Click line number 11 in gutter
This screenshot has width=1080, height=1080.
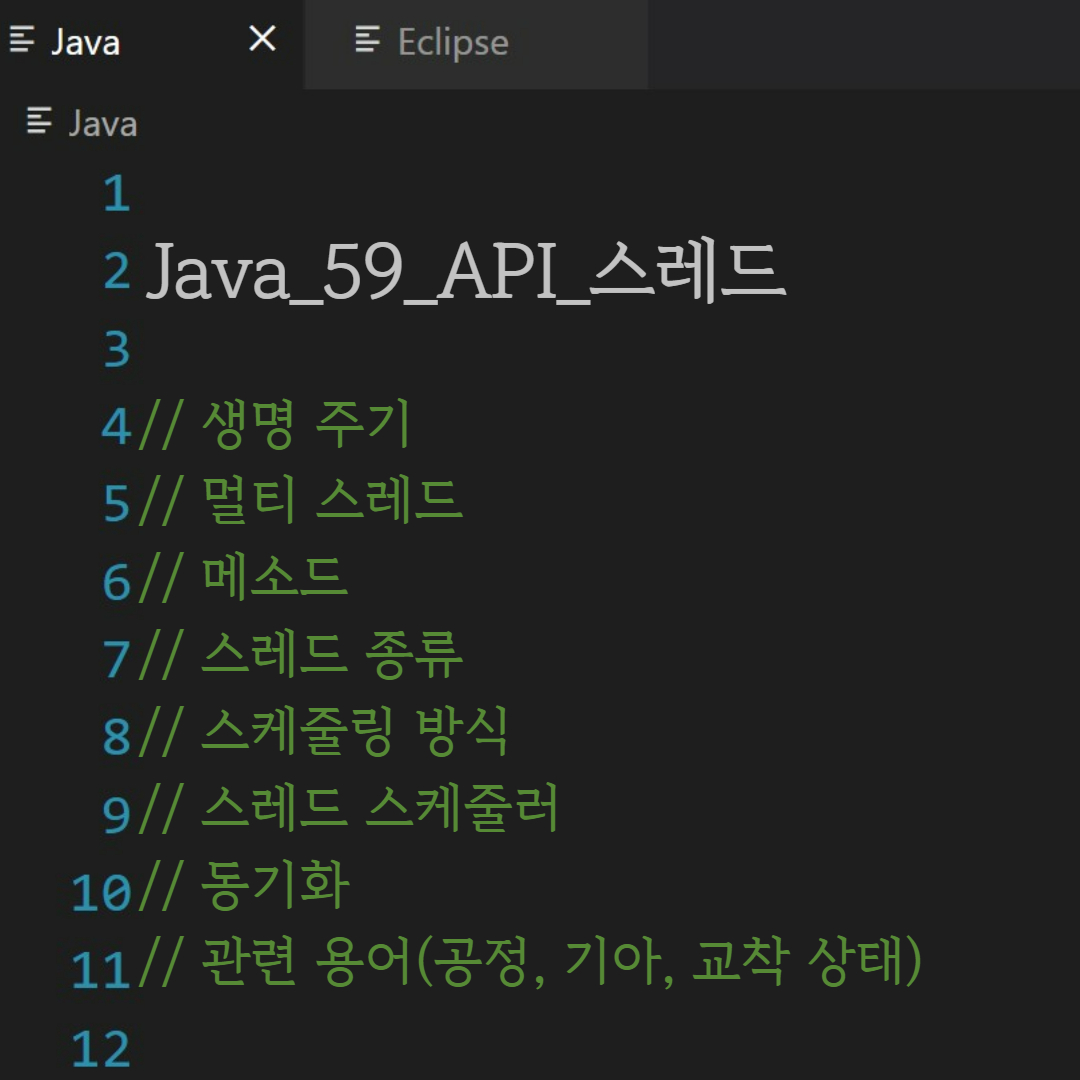point(101,970)
